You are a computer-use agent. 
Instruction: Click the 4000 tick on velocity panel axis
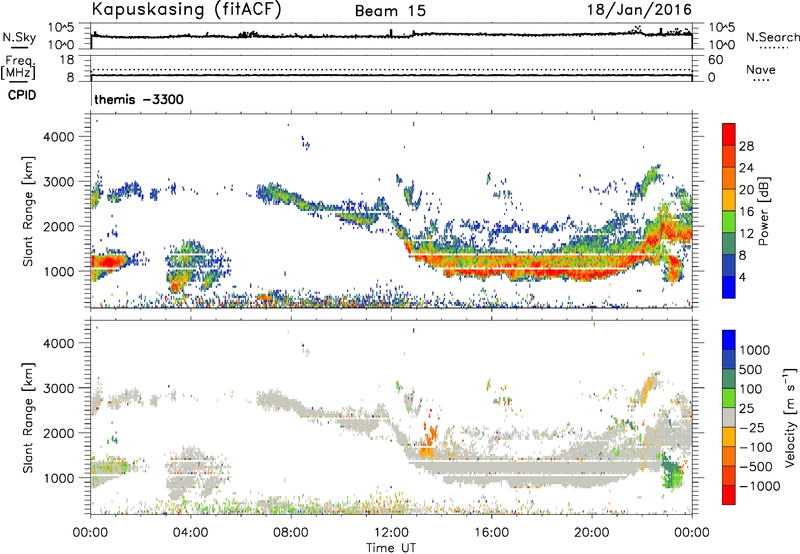pos(58,343)
